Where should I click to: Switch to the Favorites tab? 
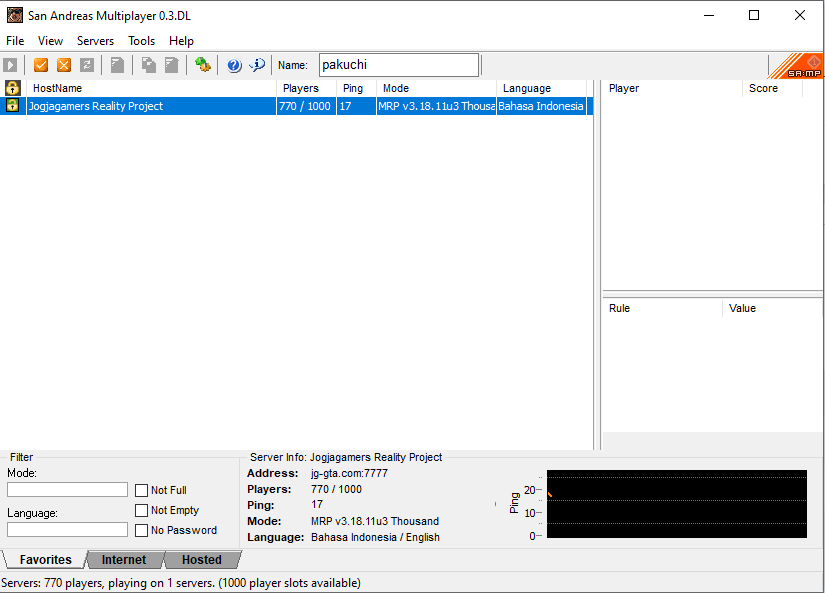(45, 560)
